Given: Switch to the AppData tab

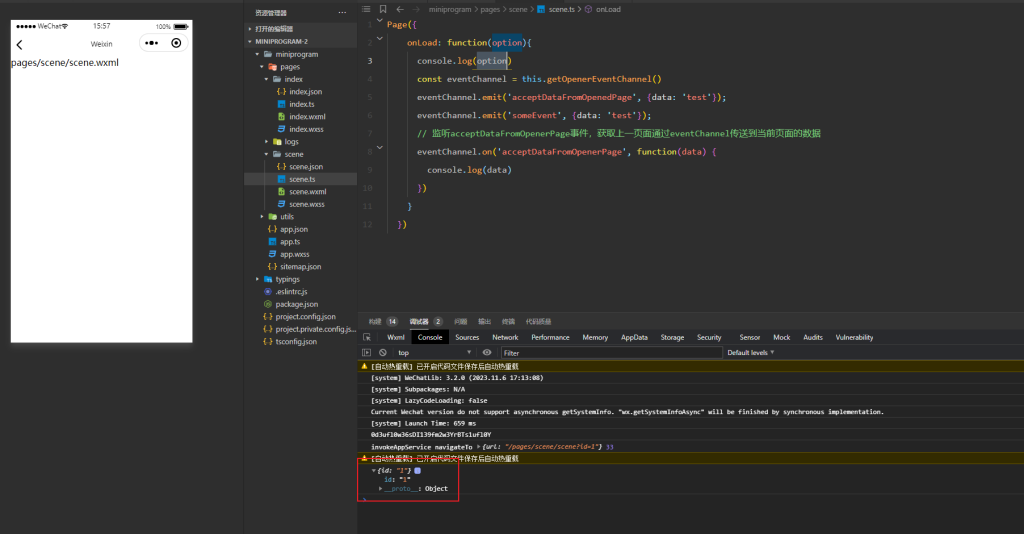Looking at the screenshot, I should [634, 337].
